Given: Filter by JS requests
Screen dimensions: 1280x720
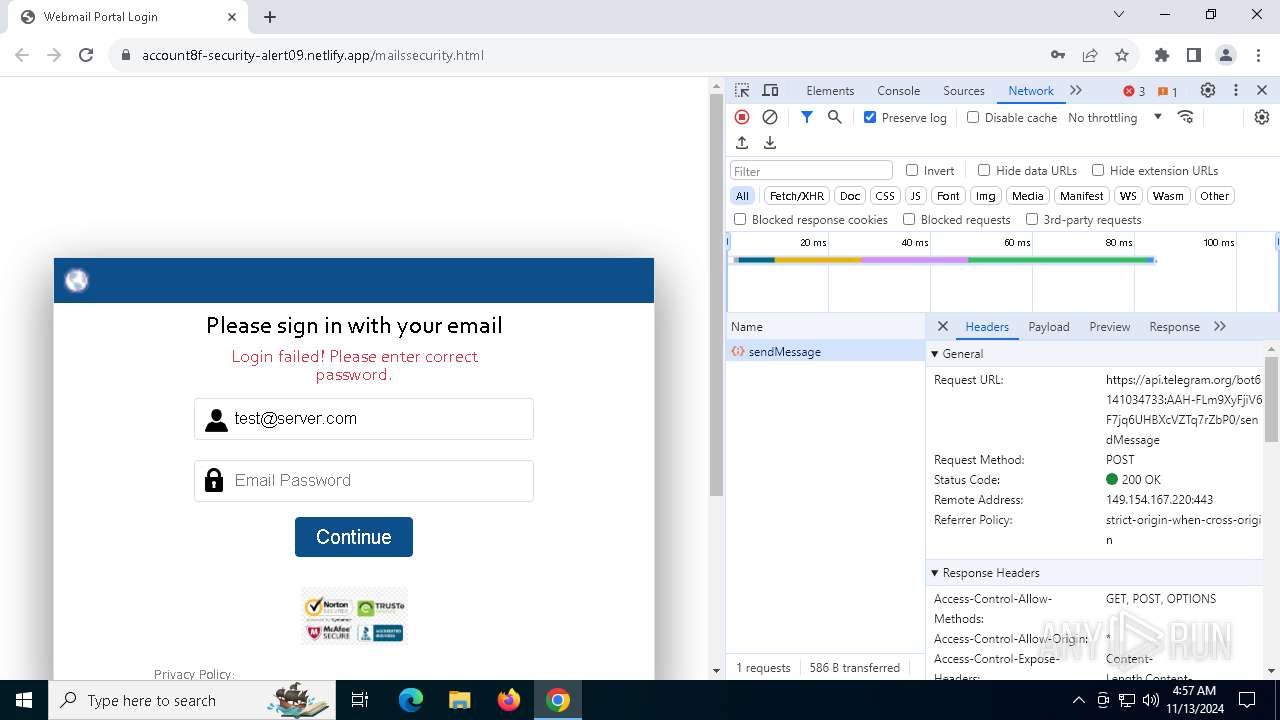Looking at the screenshot, I should [x=916, y=196].
